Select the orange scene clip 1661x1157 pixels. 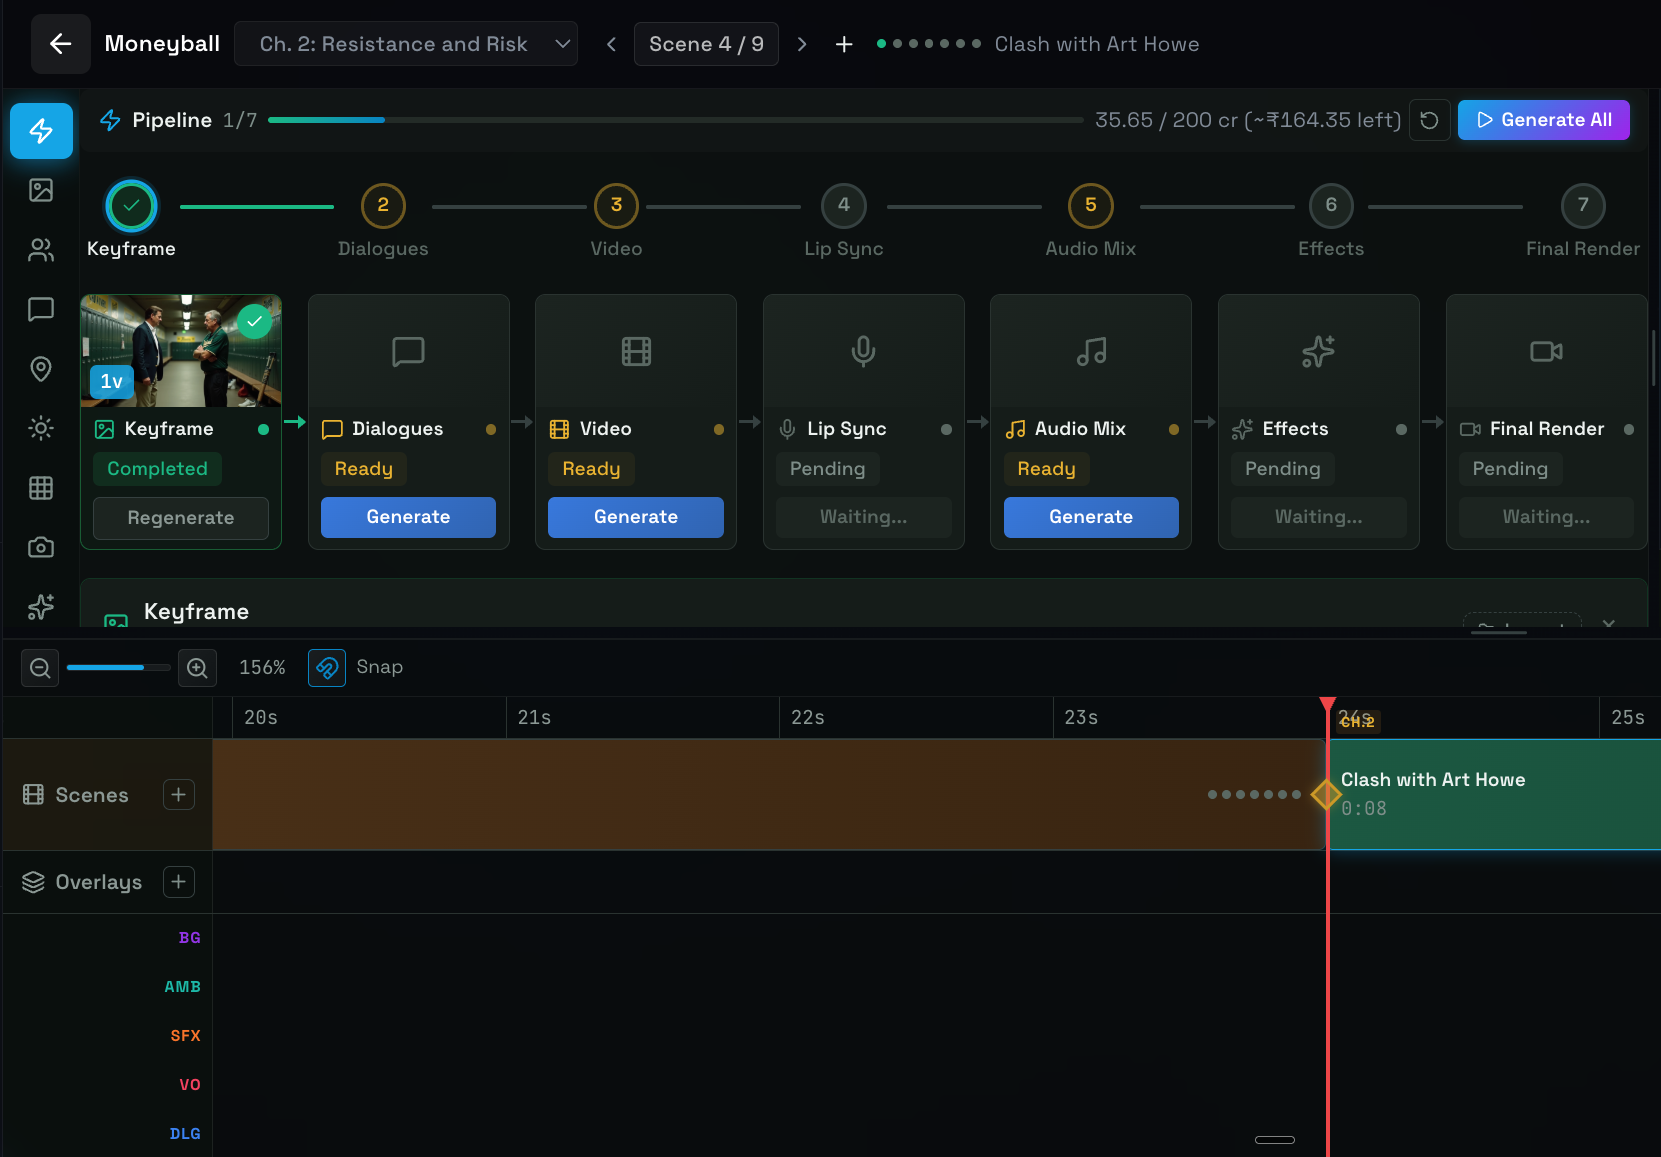[x=768, y=795]
